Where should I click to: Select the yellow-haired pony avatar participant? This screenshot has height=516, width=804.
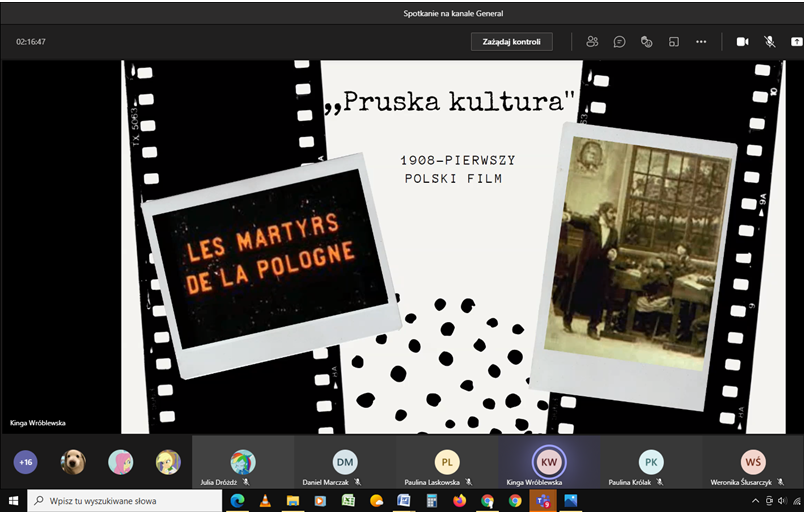point(168,462)
